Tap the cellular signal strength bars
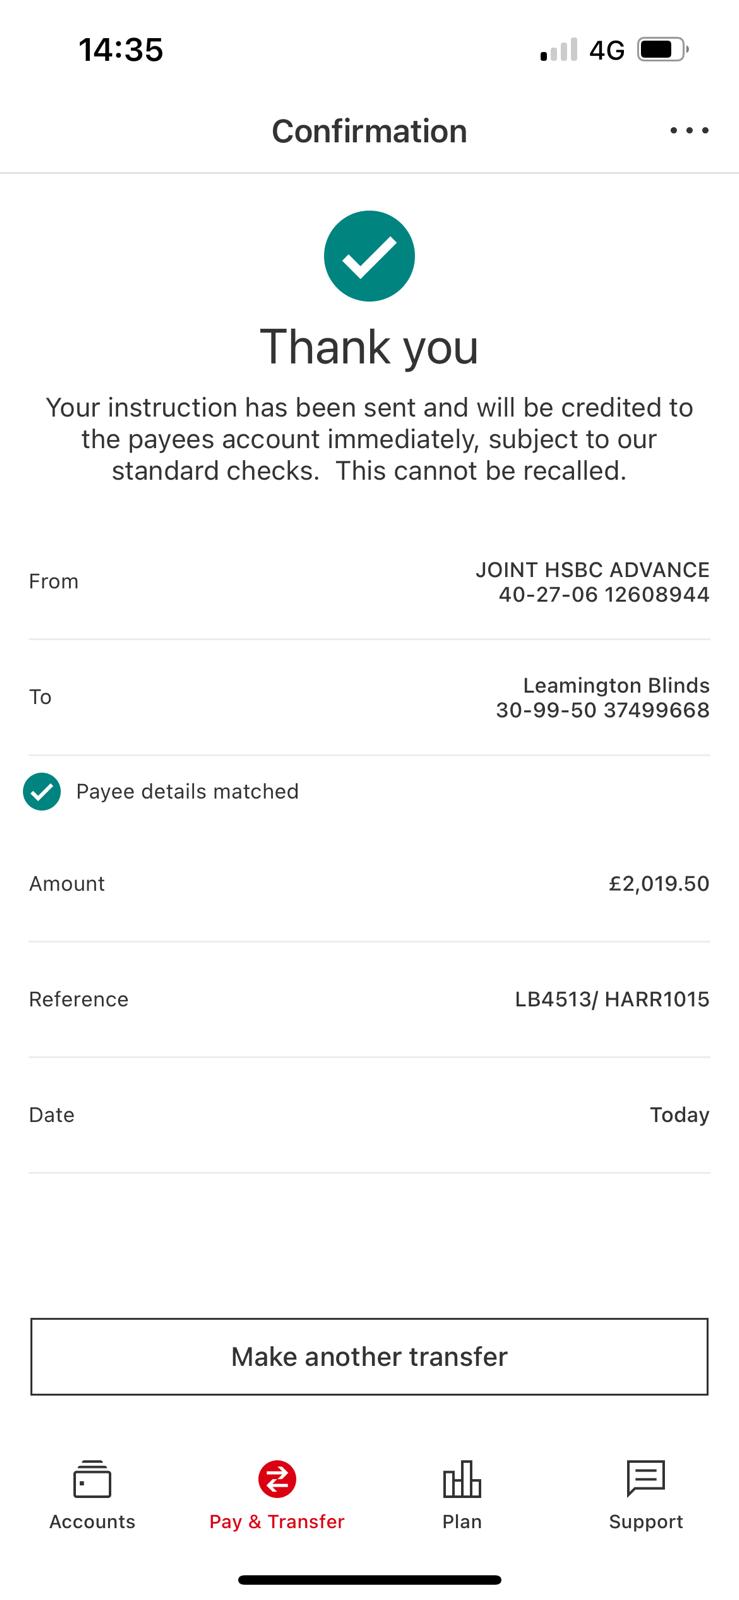This screenshot has width=739, height=1600. pos(559,50)
